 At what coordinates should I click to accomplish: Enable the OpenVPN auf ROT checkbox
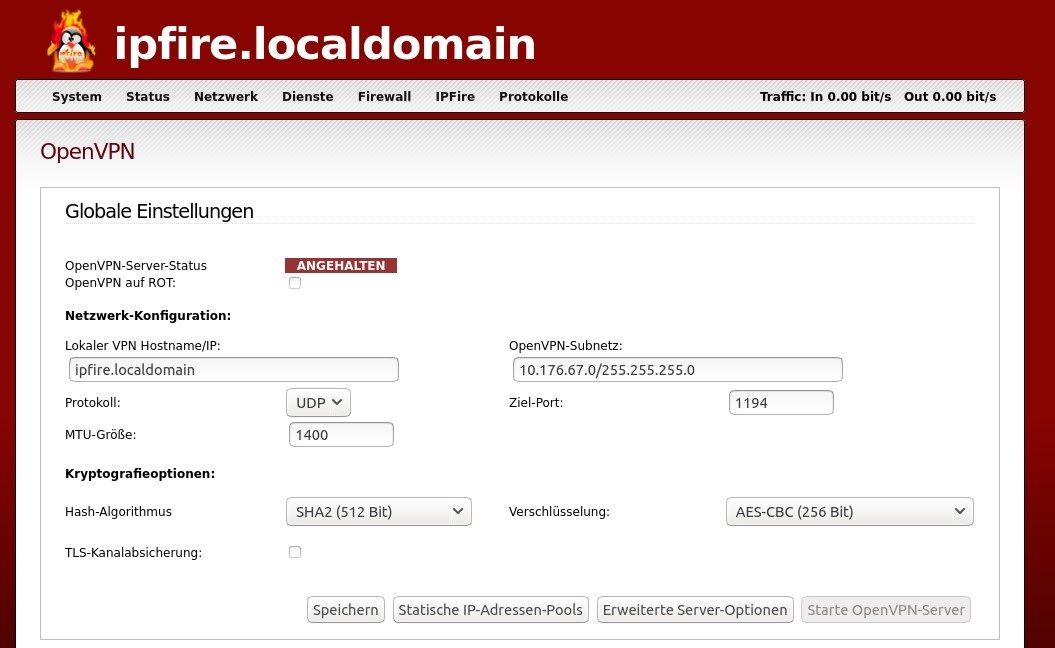pos(295,283)
